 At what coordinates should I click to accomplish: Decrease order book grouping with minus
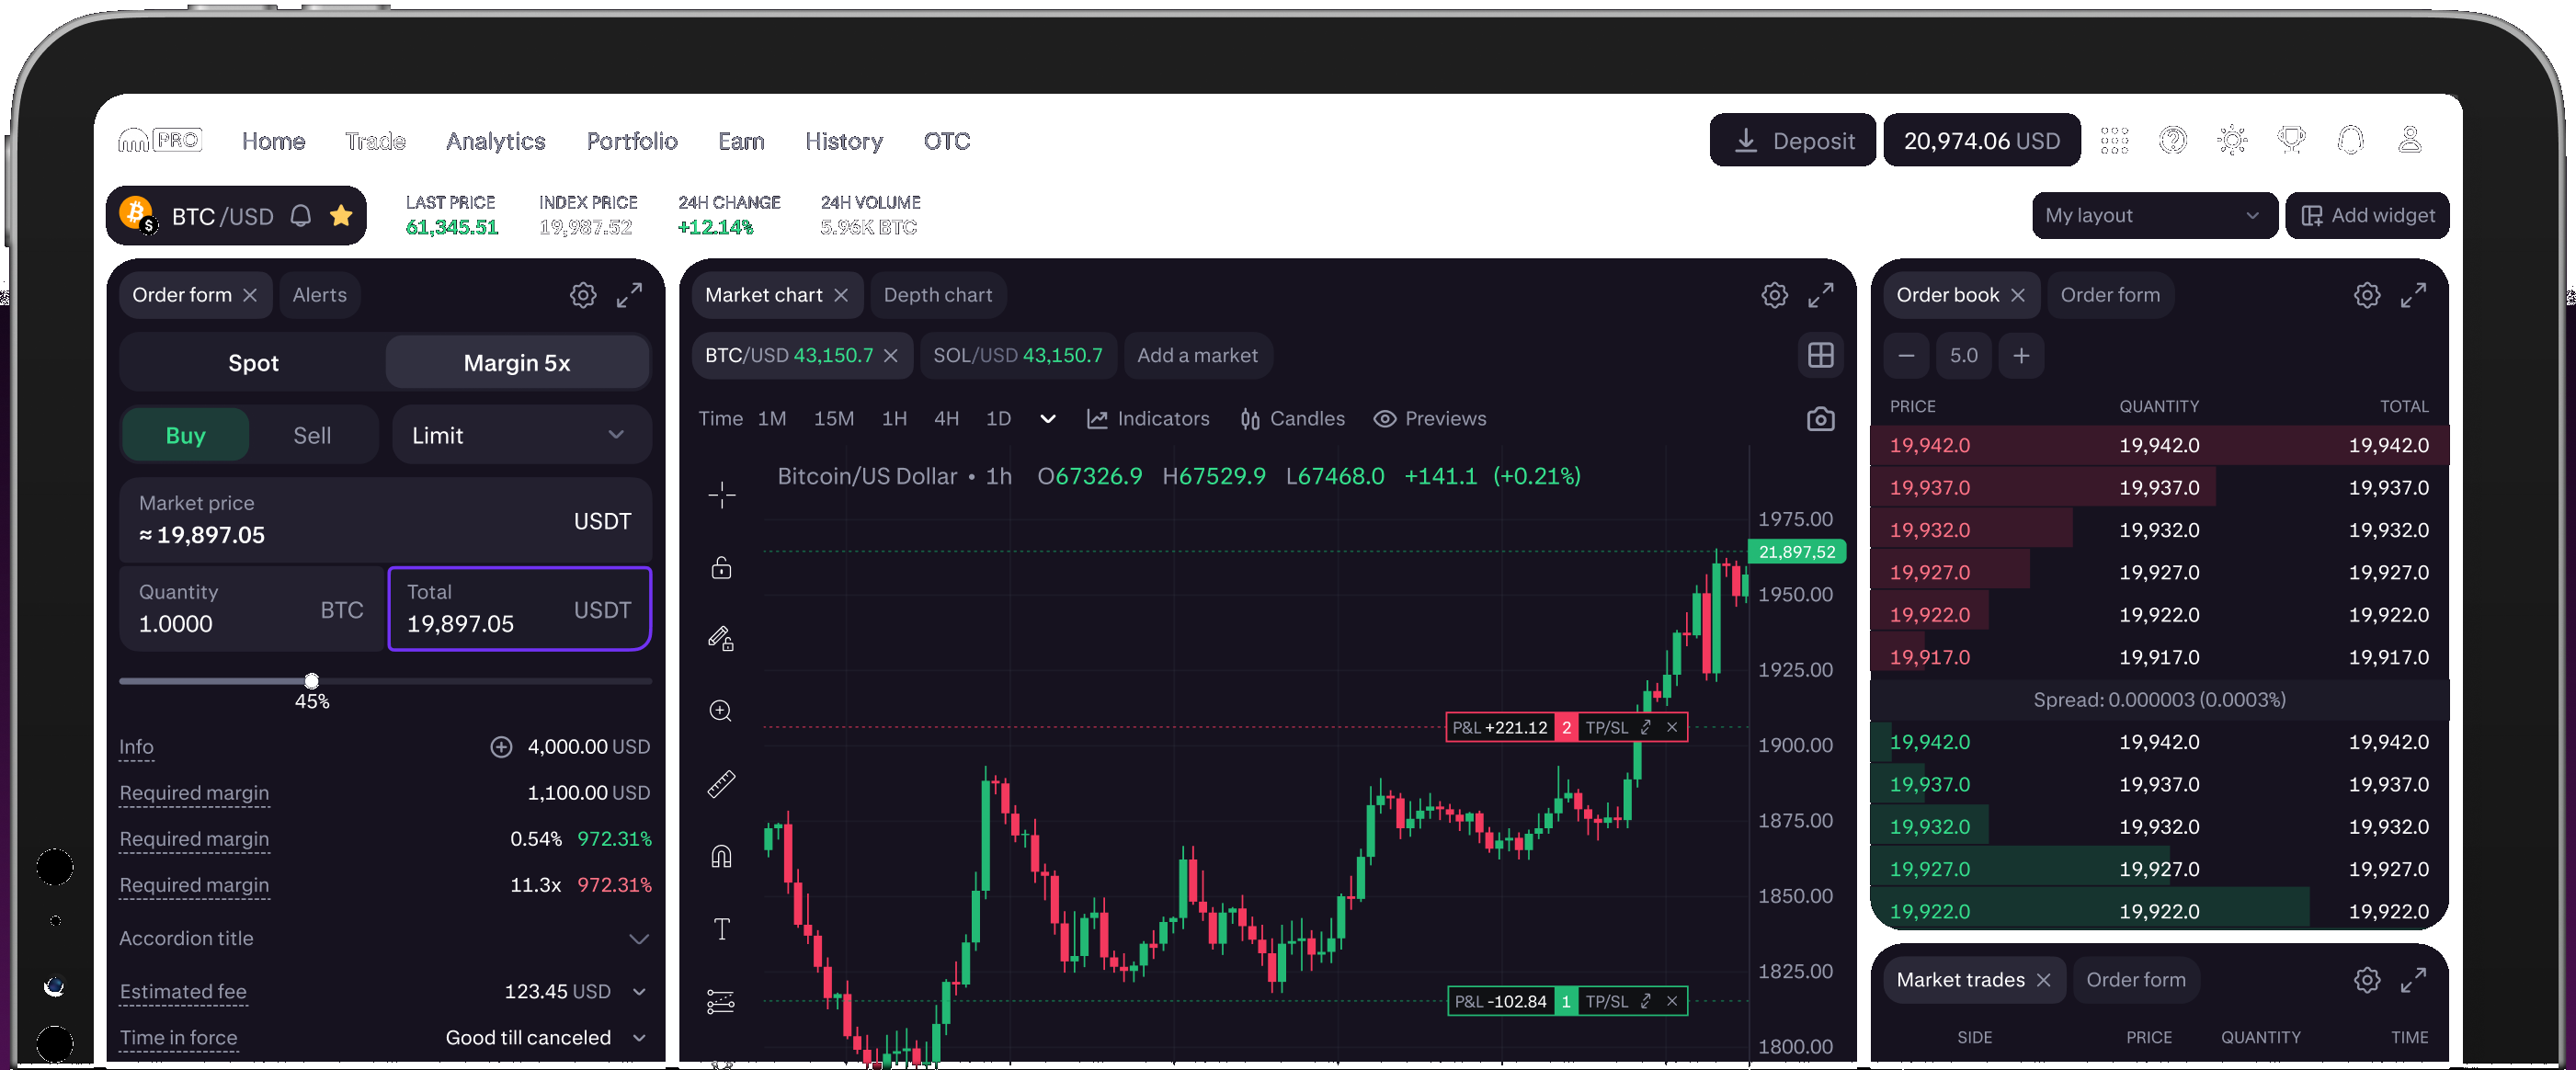[1906, 355]
